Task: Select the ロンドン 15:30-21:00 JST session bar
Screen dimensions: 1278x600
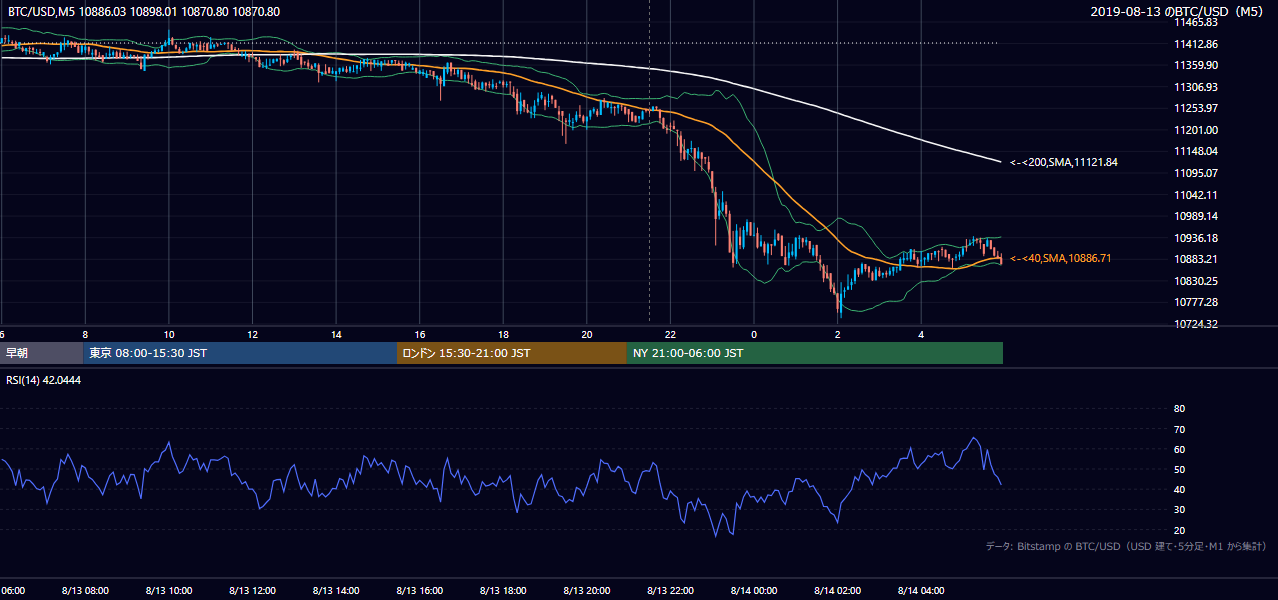Action: coord(512,353)
